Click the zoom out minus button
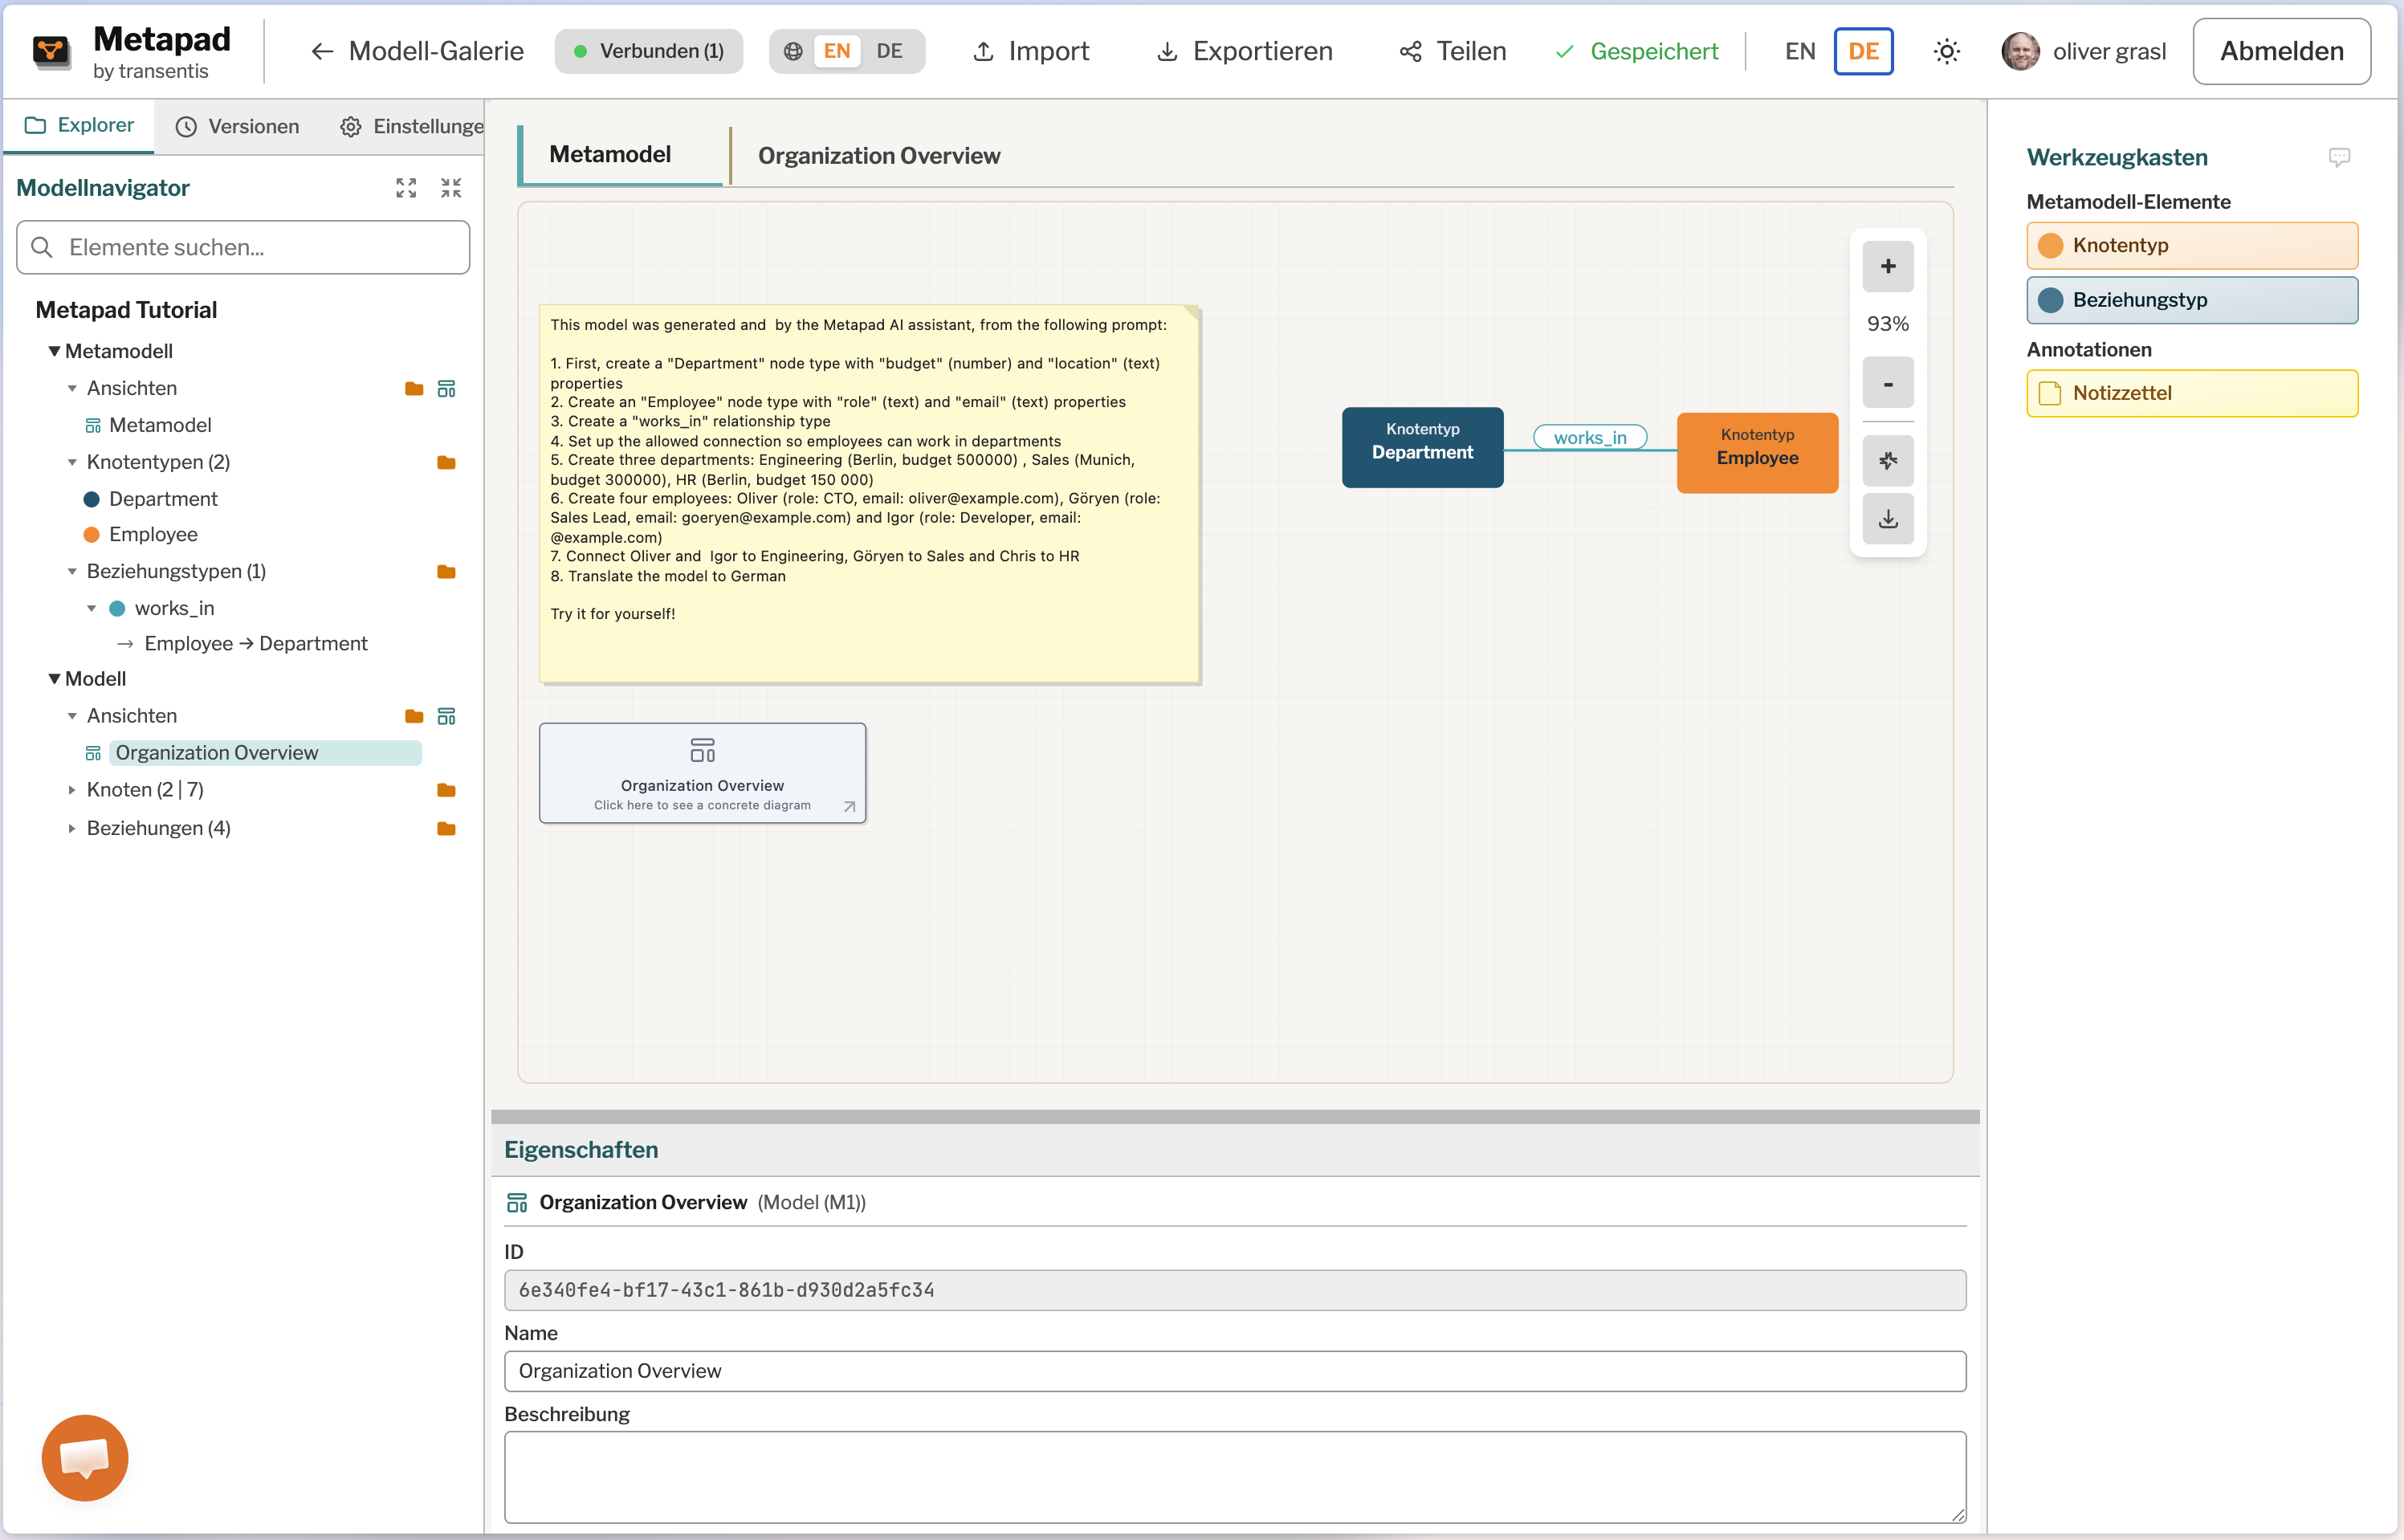Viewport: 2404px width, 1540px height. pos(1887,383)
